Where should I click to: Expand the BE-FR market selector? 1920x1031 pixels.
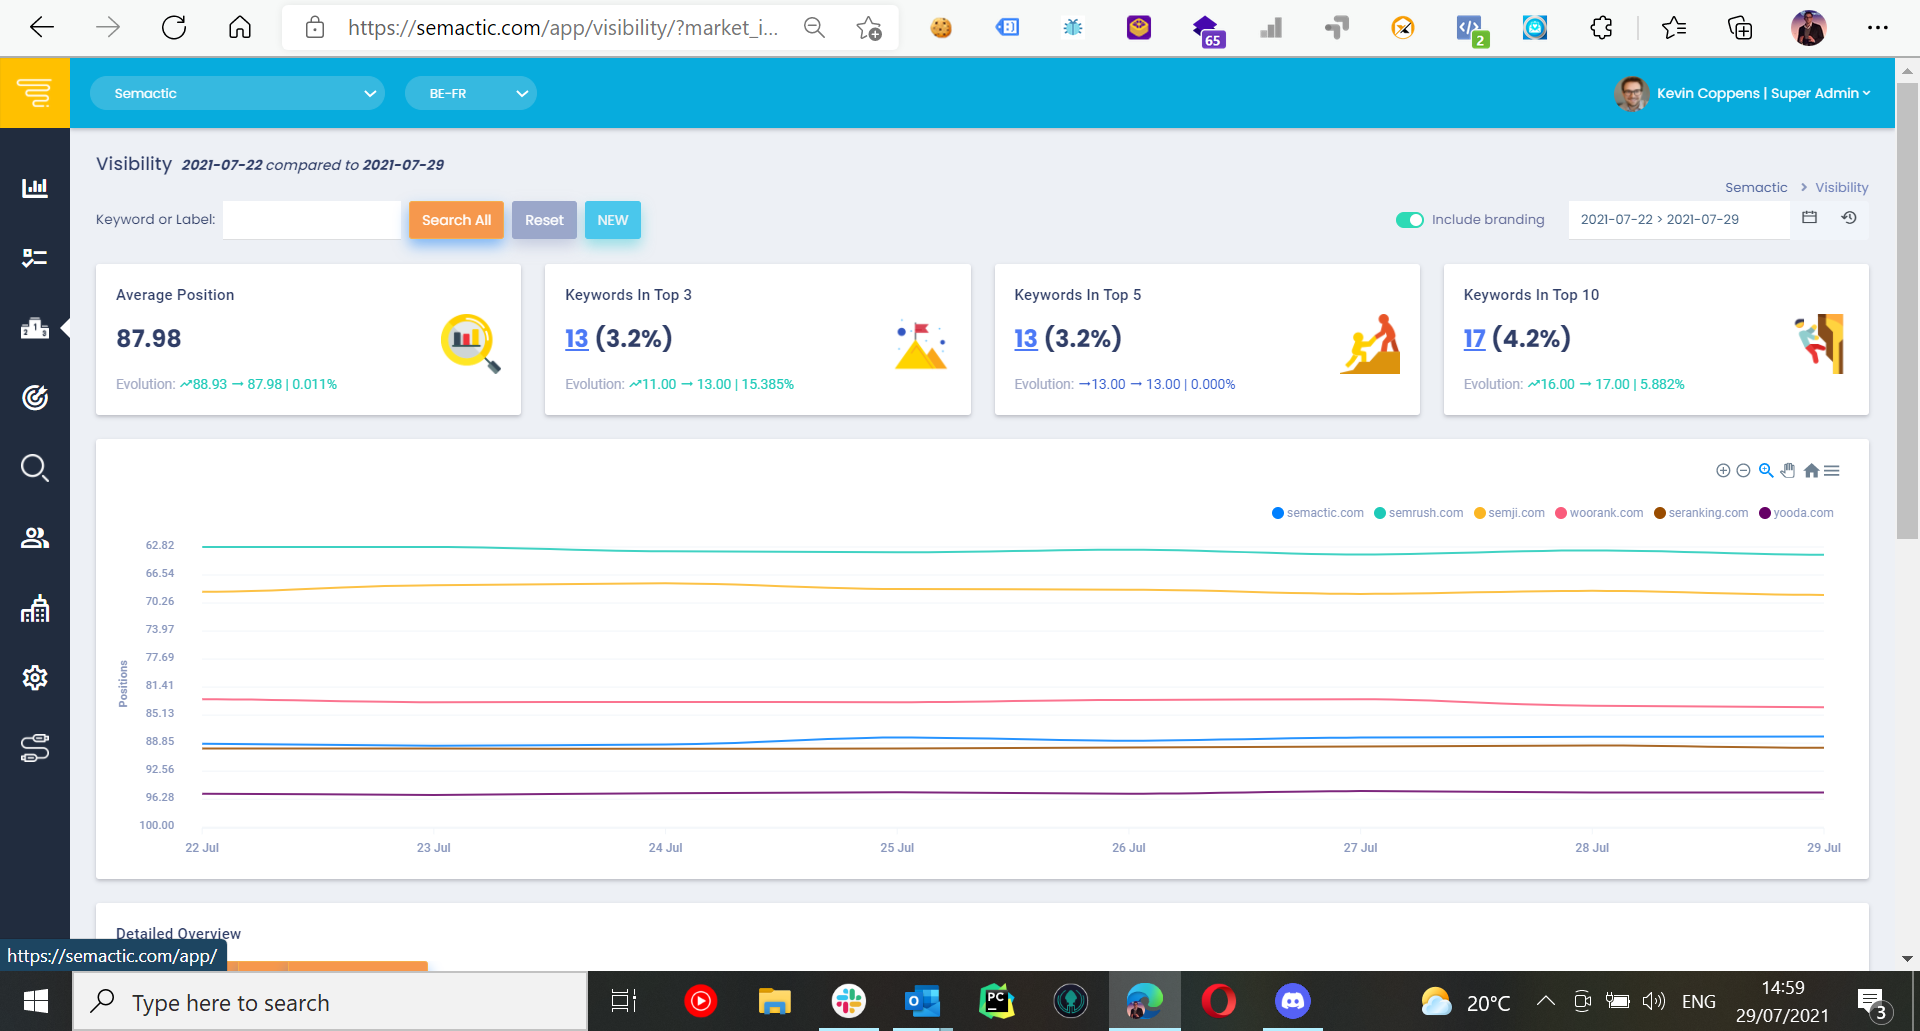pyautogui.click(x=470, y=92)
